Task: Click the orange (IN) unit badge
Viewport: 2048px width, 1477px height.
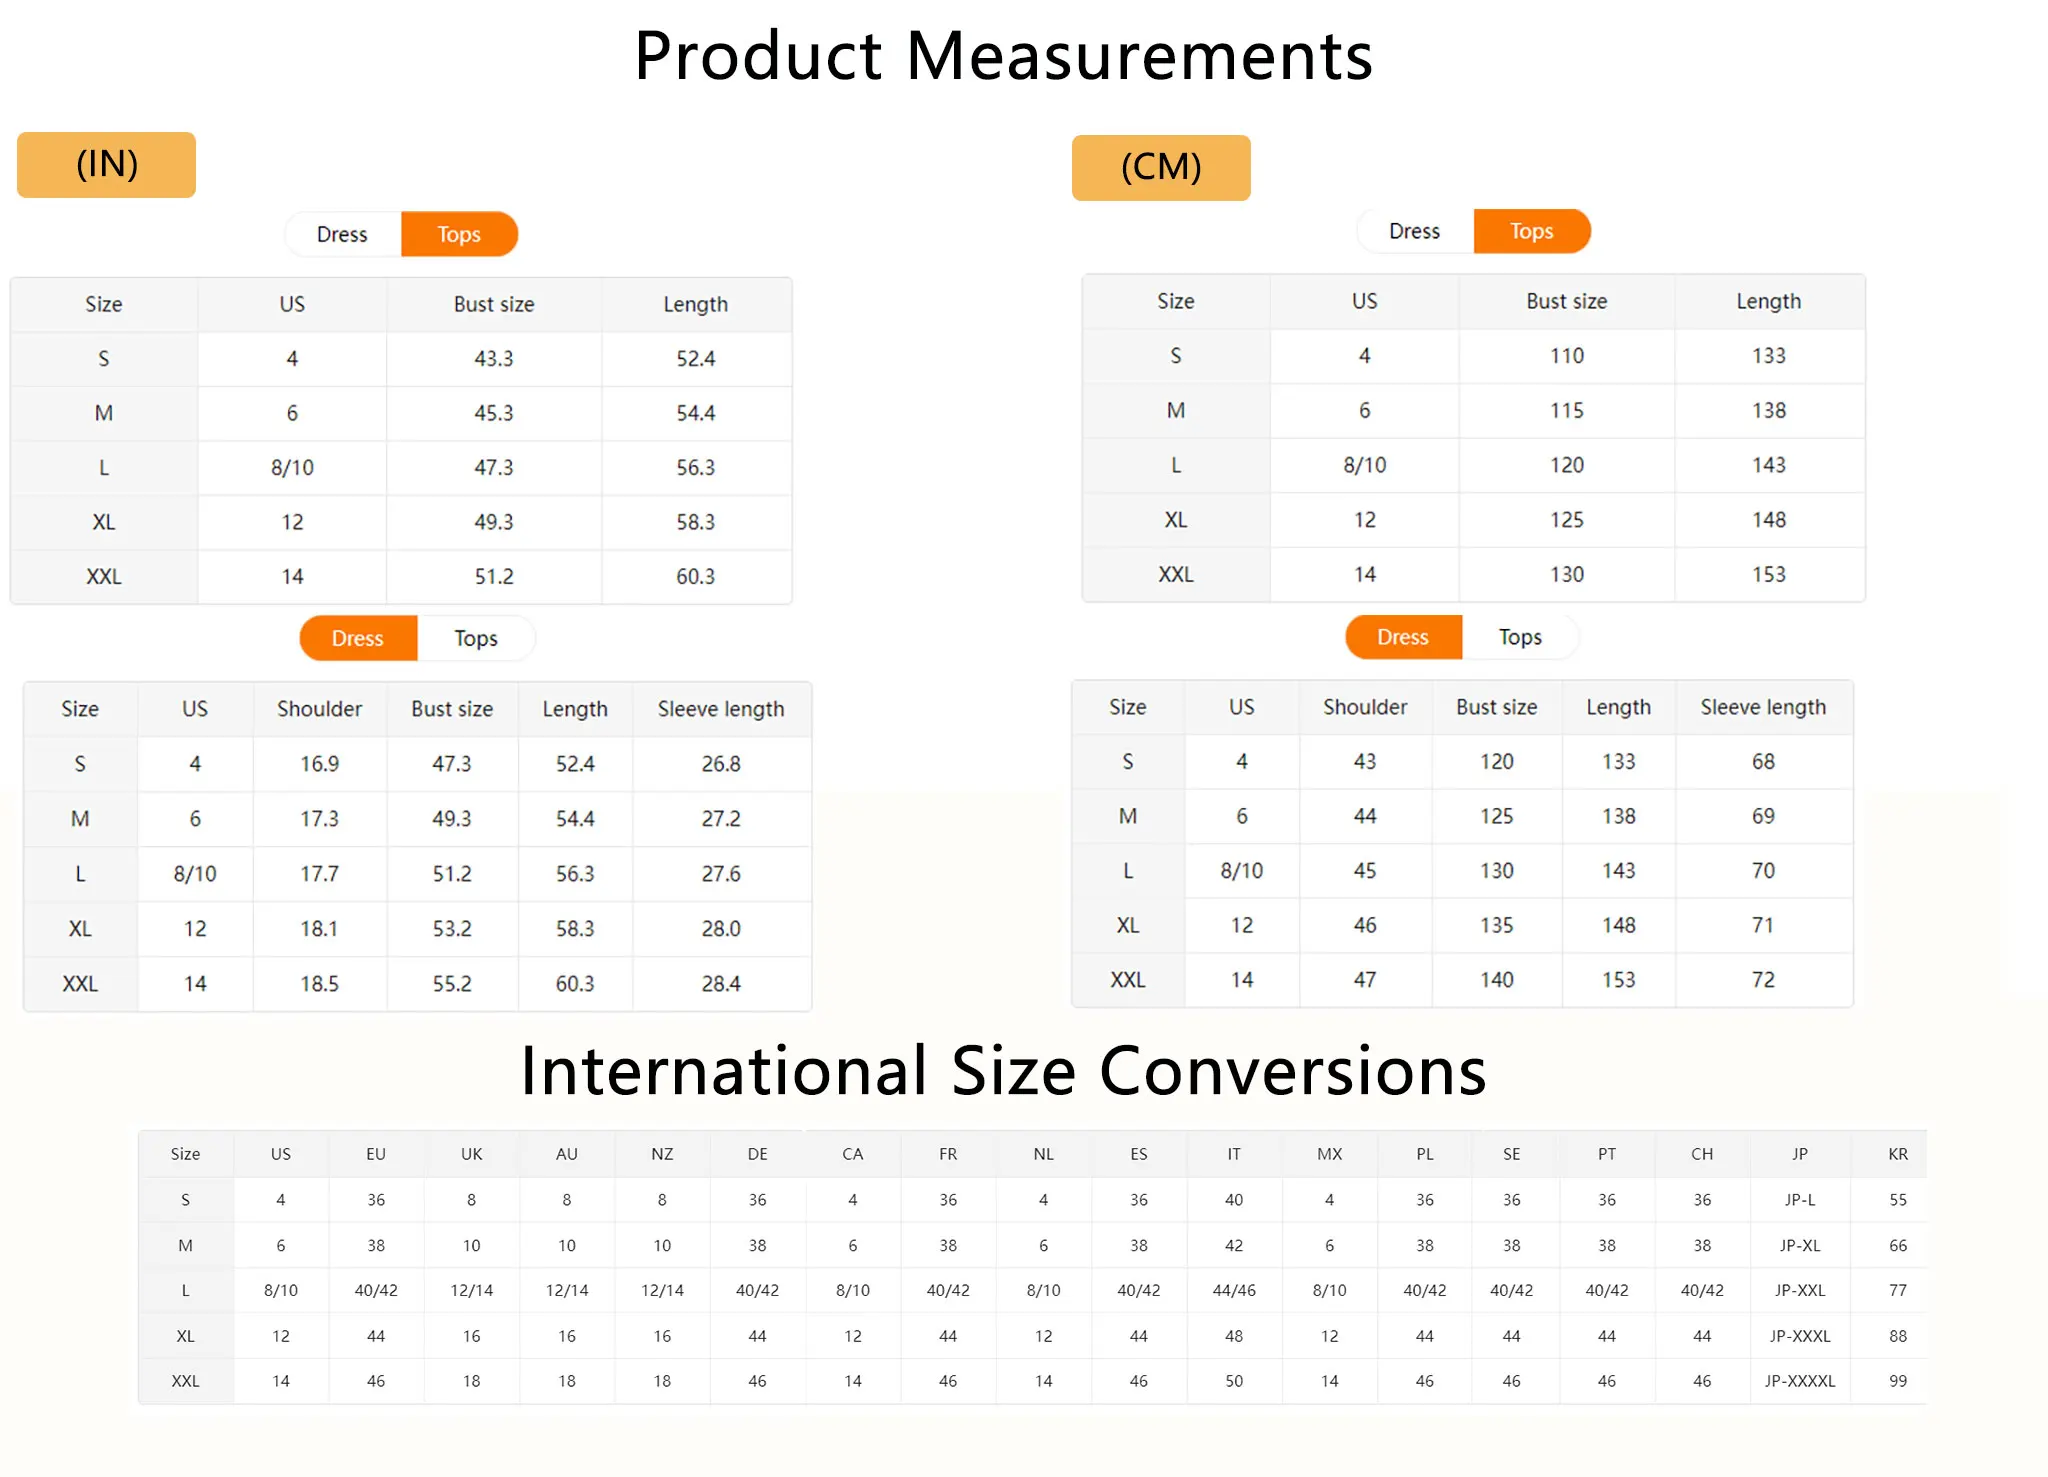Action: [106, 165]
